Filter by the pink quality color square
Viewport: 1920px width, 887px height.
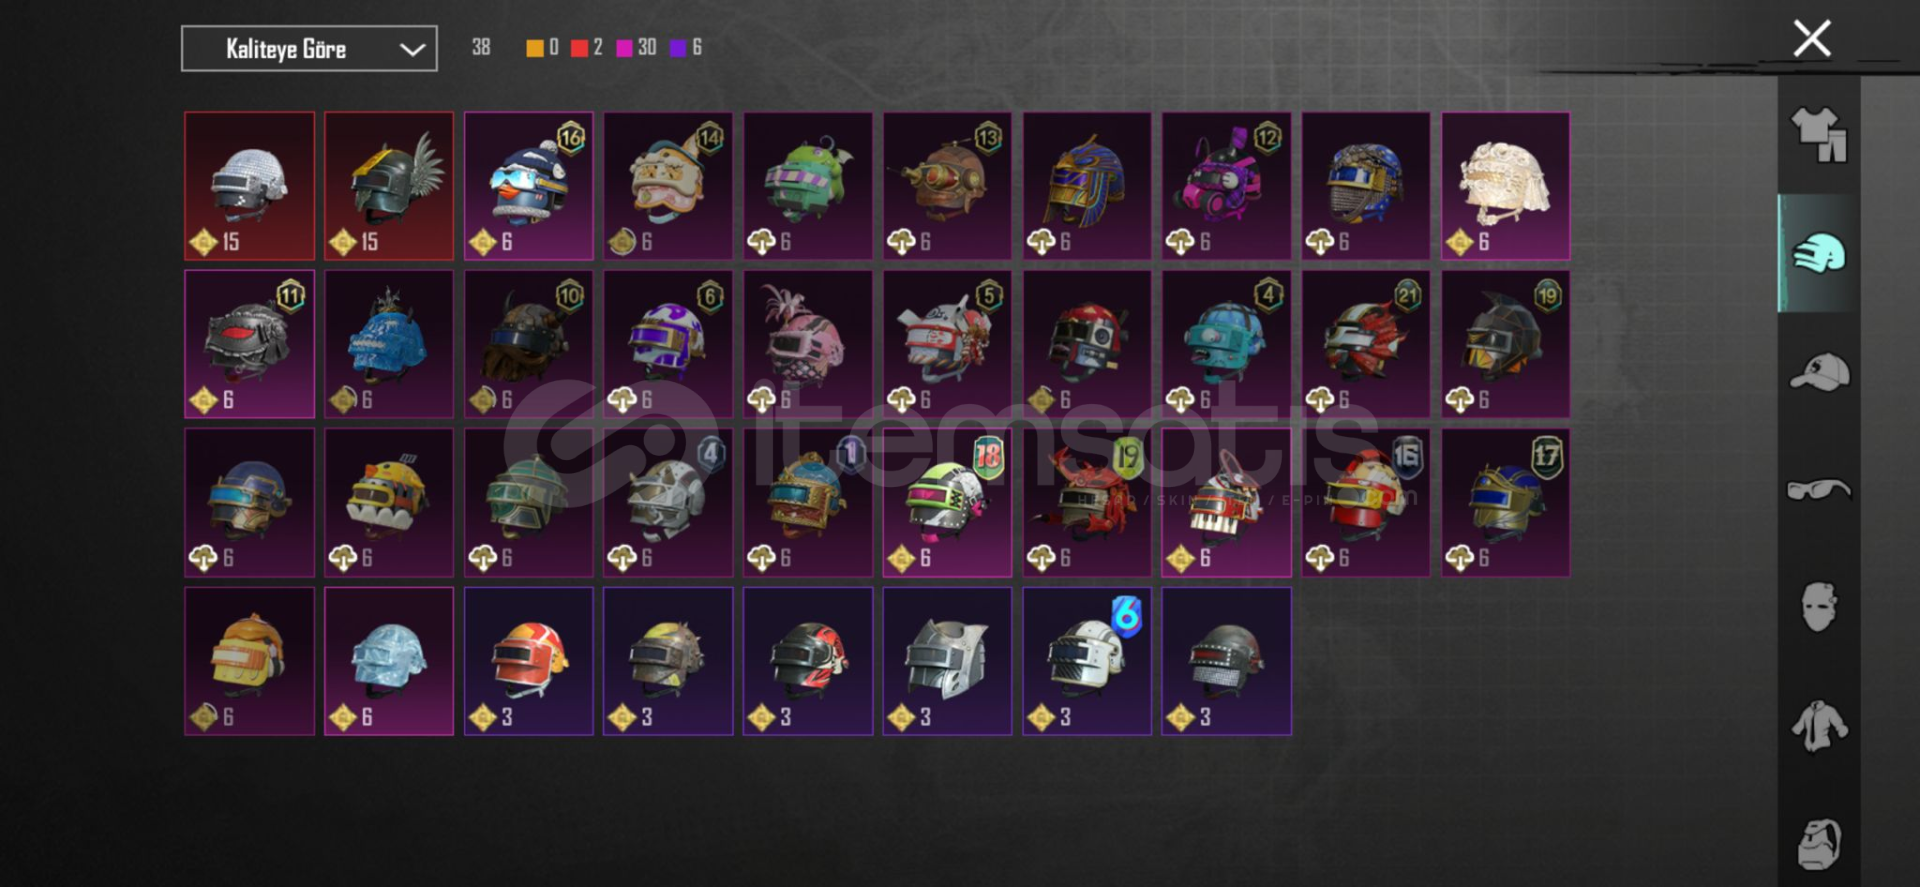coord(624,48)
